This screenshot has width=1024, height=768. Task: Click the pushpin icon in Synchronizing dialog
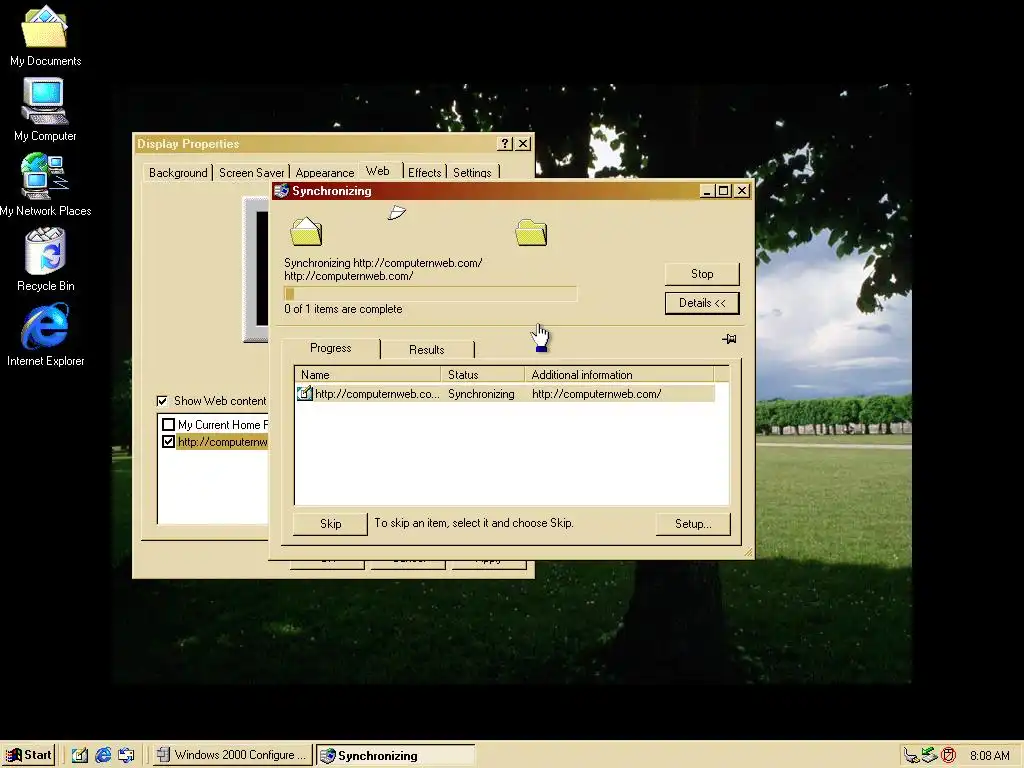pos(729,338)
